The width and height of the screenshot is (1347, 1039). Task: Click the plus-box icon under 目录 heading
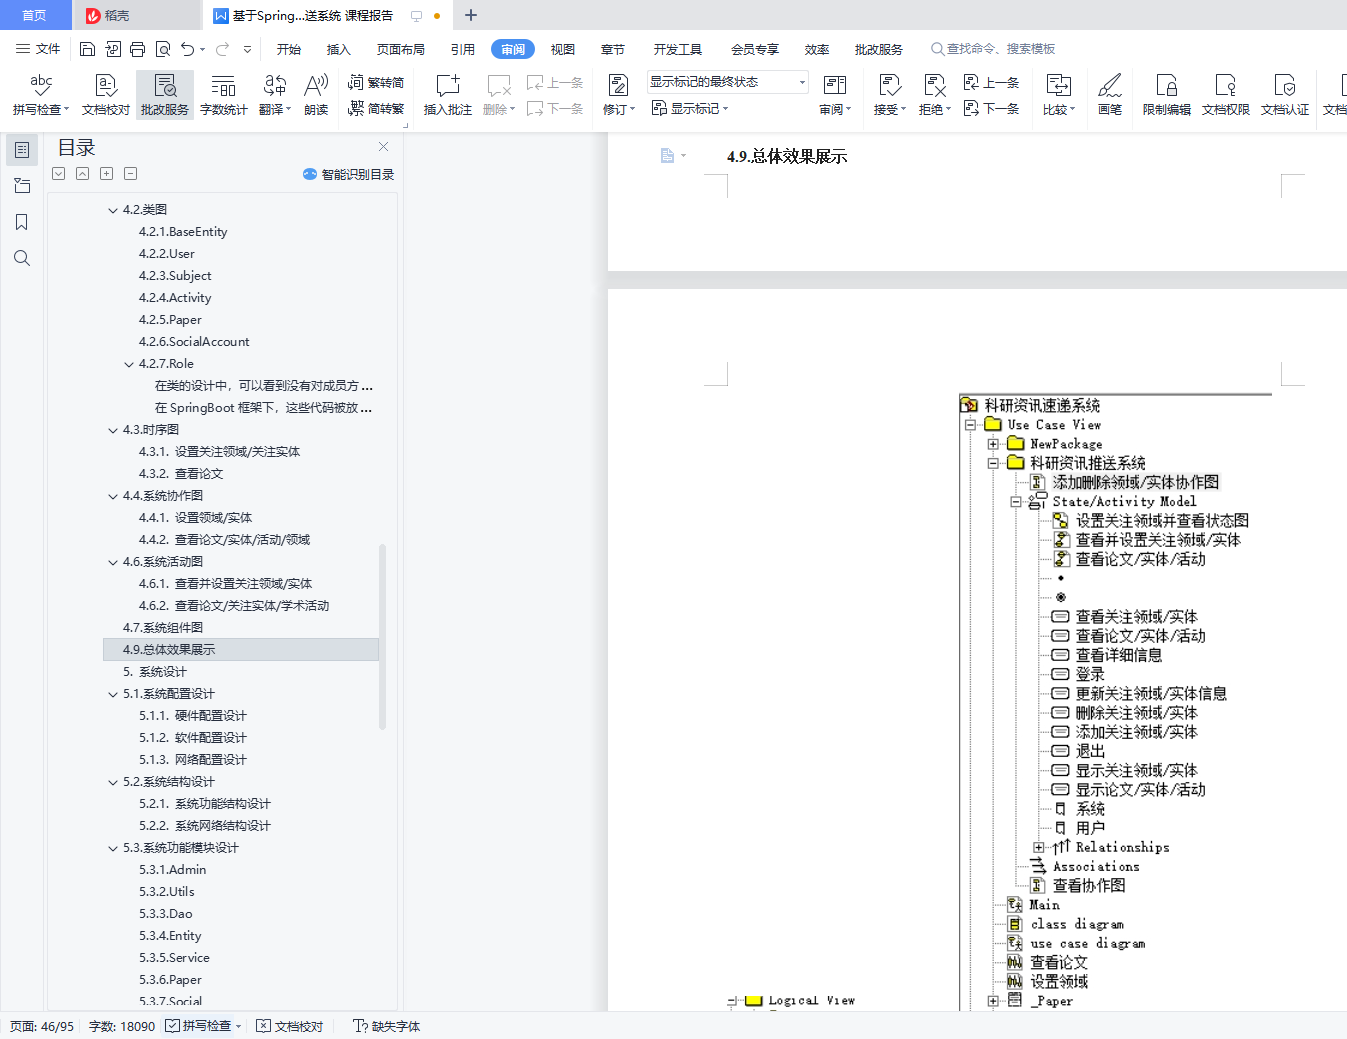(106, 174)
